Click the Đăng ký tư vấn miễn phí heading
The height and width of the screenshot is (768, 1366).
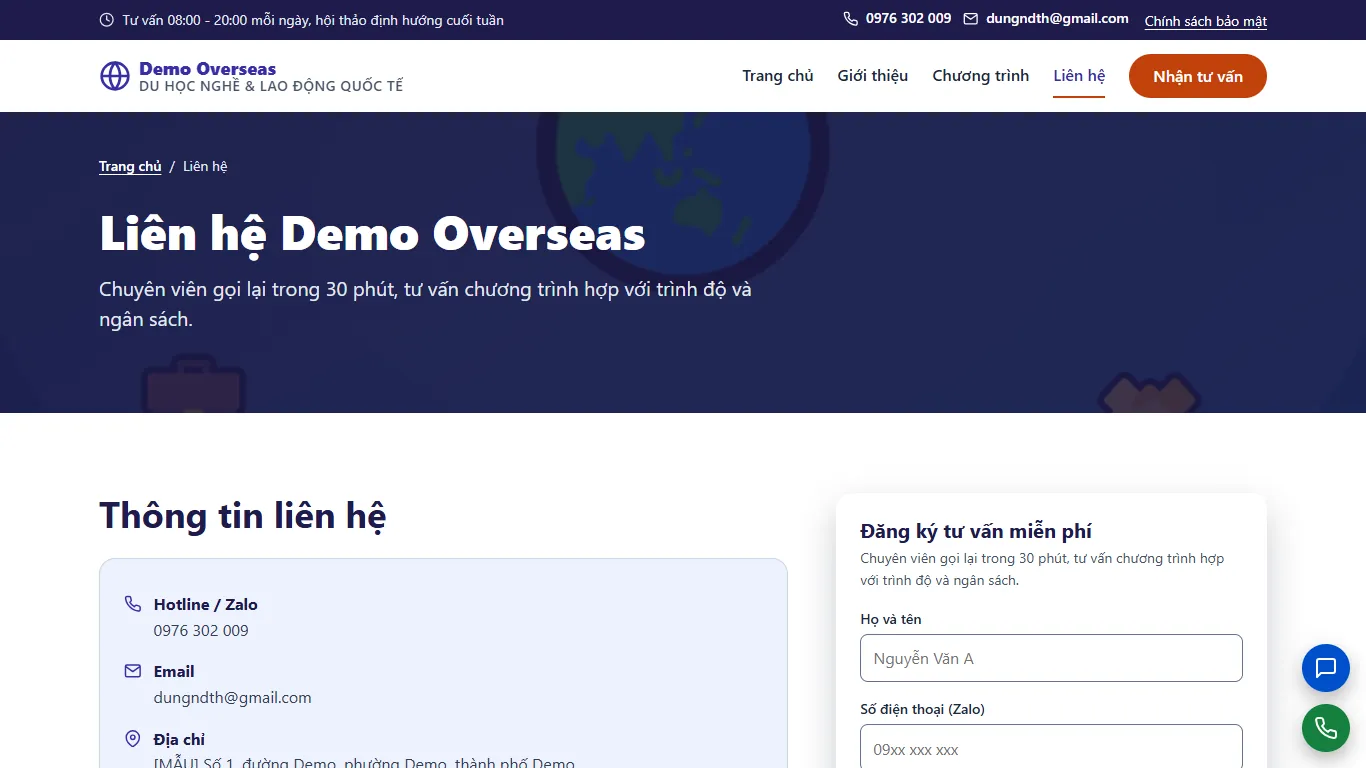click(976, 531)
